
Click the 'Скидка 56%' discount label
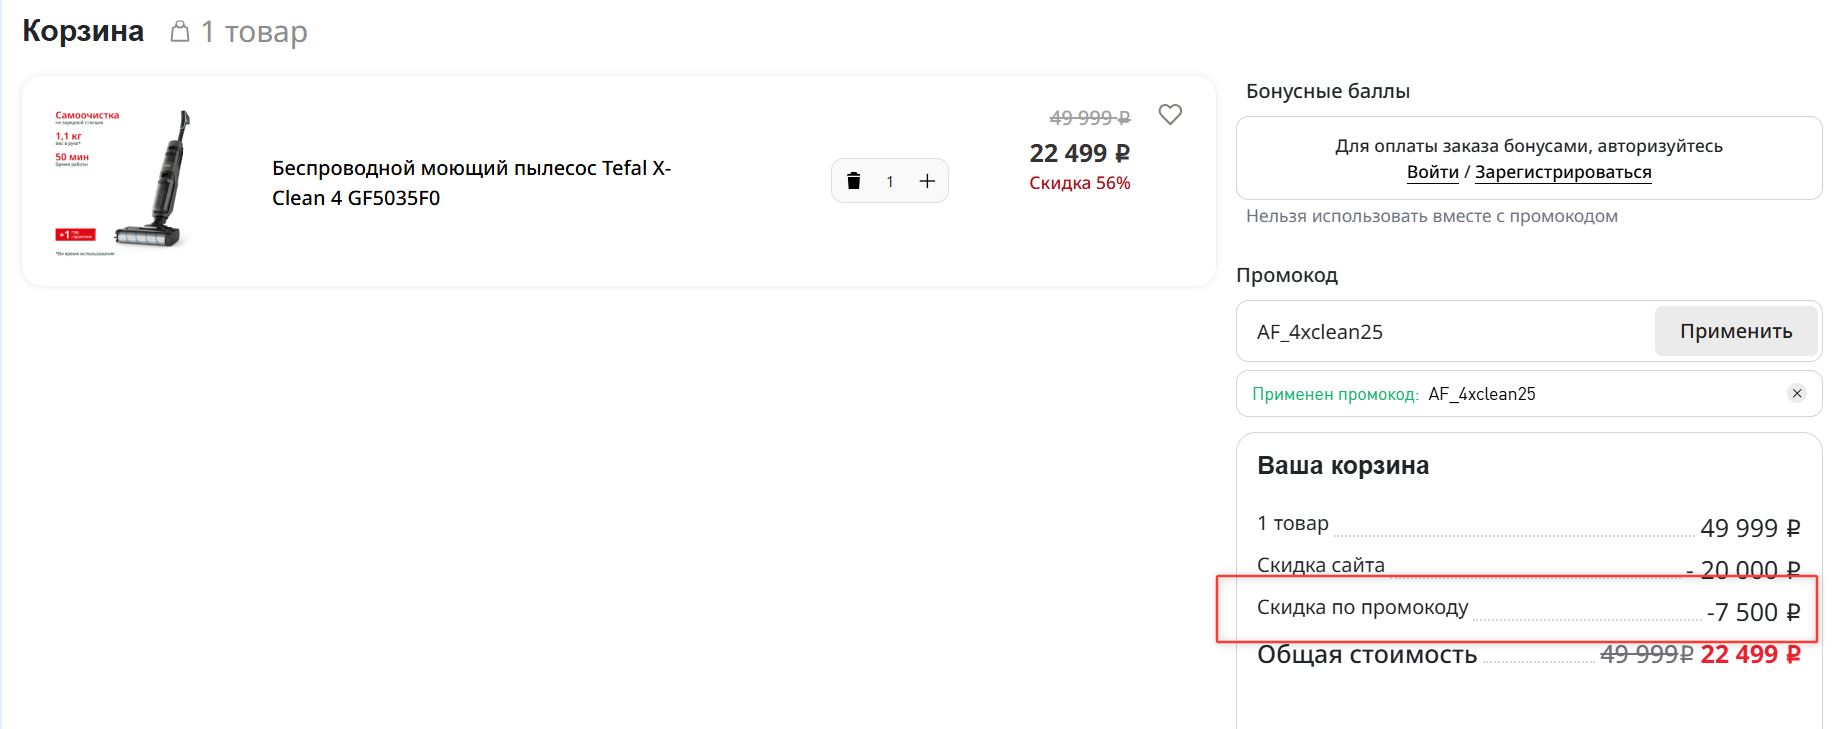click(x=1079, y=183)
